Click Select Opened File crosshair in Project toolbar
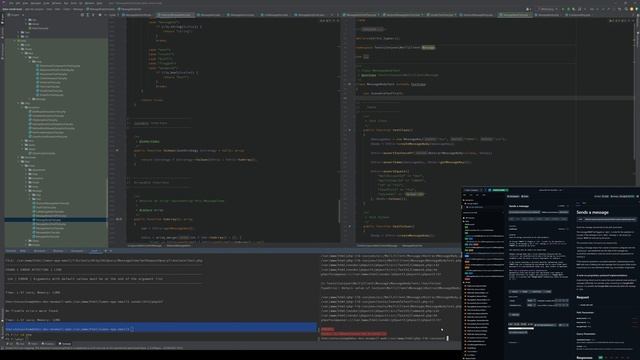Viewport: 640px width, 360px height. click(82, 15)
